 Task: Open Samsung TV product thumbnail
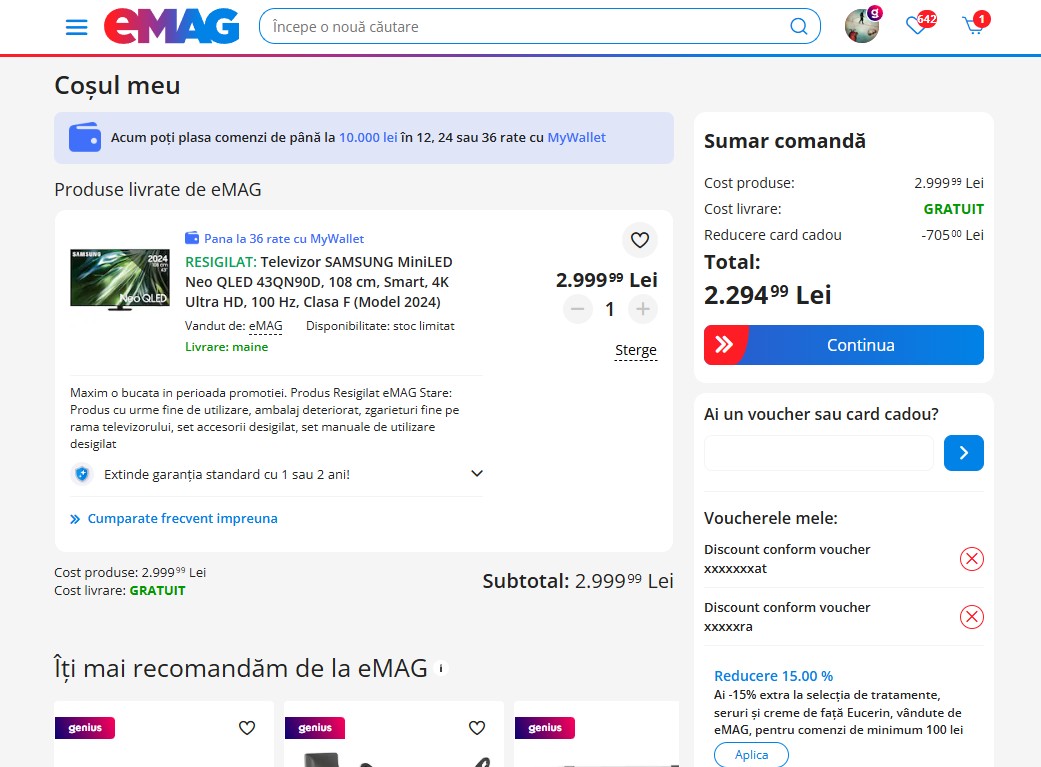pos(120,280)
